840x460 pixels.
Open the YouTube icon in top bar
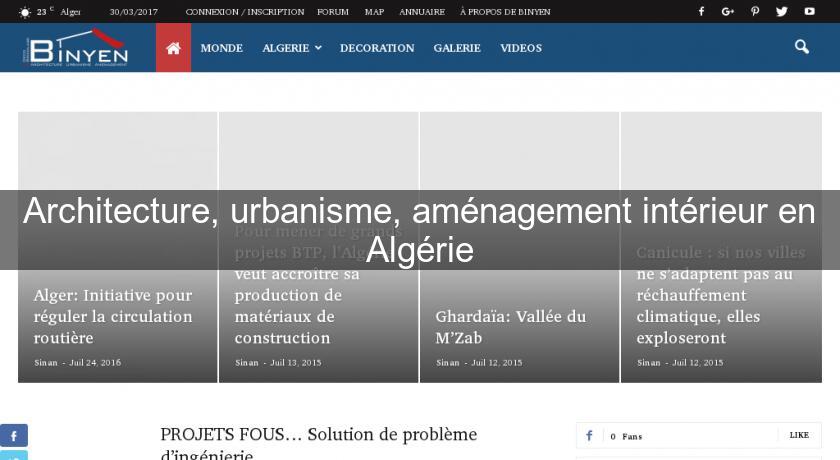tap(809, 11)
